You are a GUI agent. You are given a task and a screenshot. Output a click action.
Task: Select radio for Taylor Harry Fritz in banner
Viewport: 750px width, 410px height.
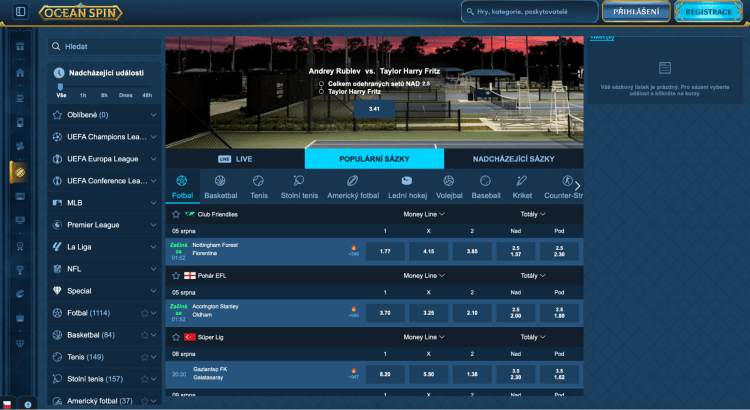point(321,91)
